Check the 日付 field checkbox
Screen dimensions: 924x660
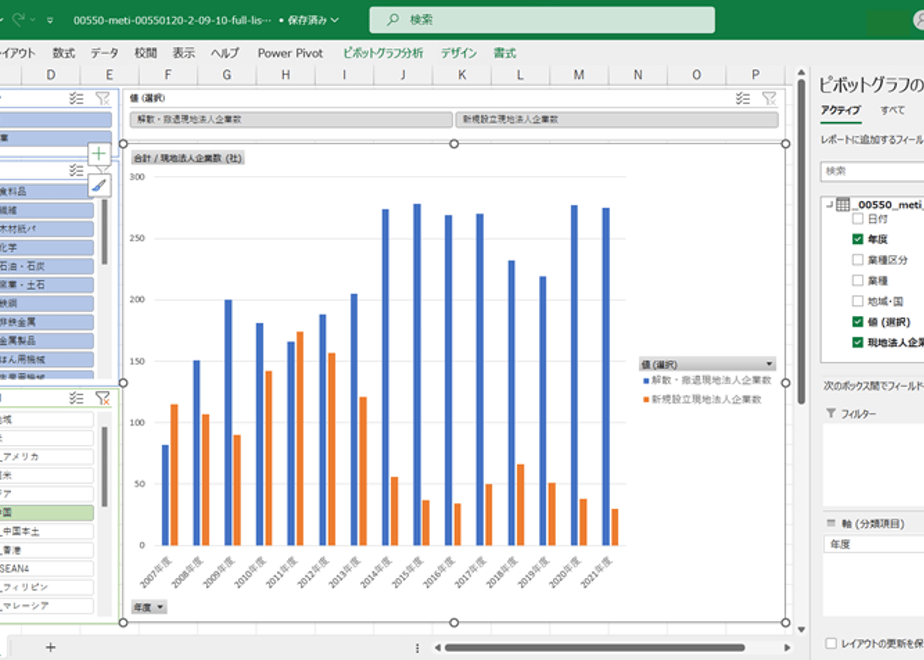[x=858, y=219]
